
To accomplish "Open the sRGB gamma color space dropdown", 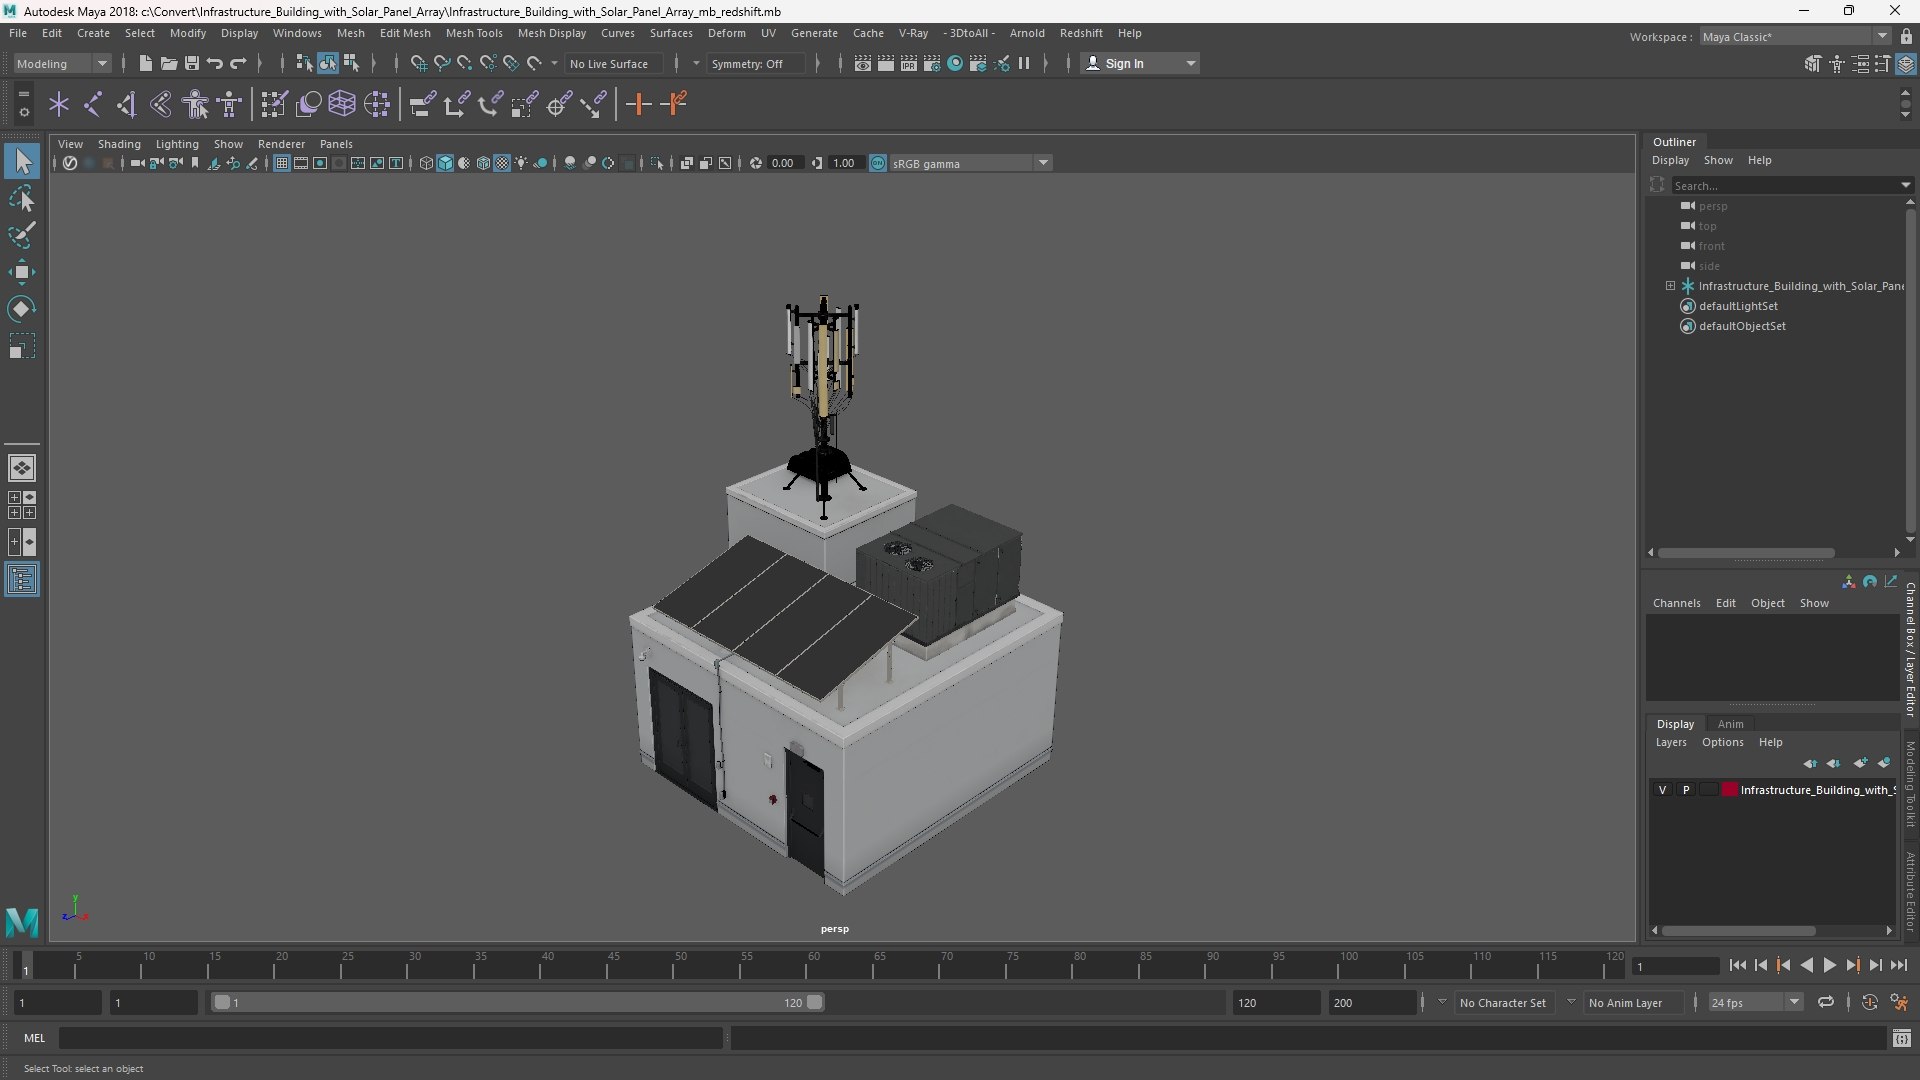I will tap(970, 163).
